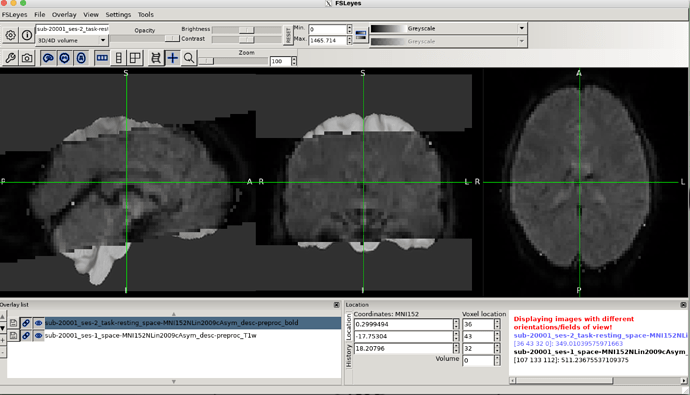Viewport: 690px width, 395px height.
Task: Close the Location panel
Action: pyautogui.click(x=683, y=305)
